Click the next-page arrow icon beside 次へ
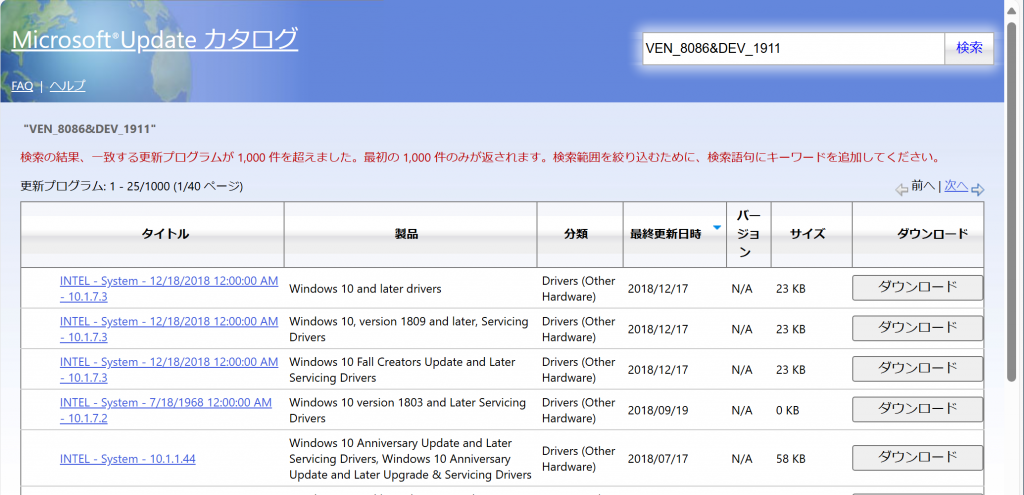The image size is (1024, 495). point(977,190)
